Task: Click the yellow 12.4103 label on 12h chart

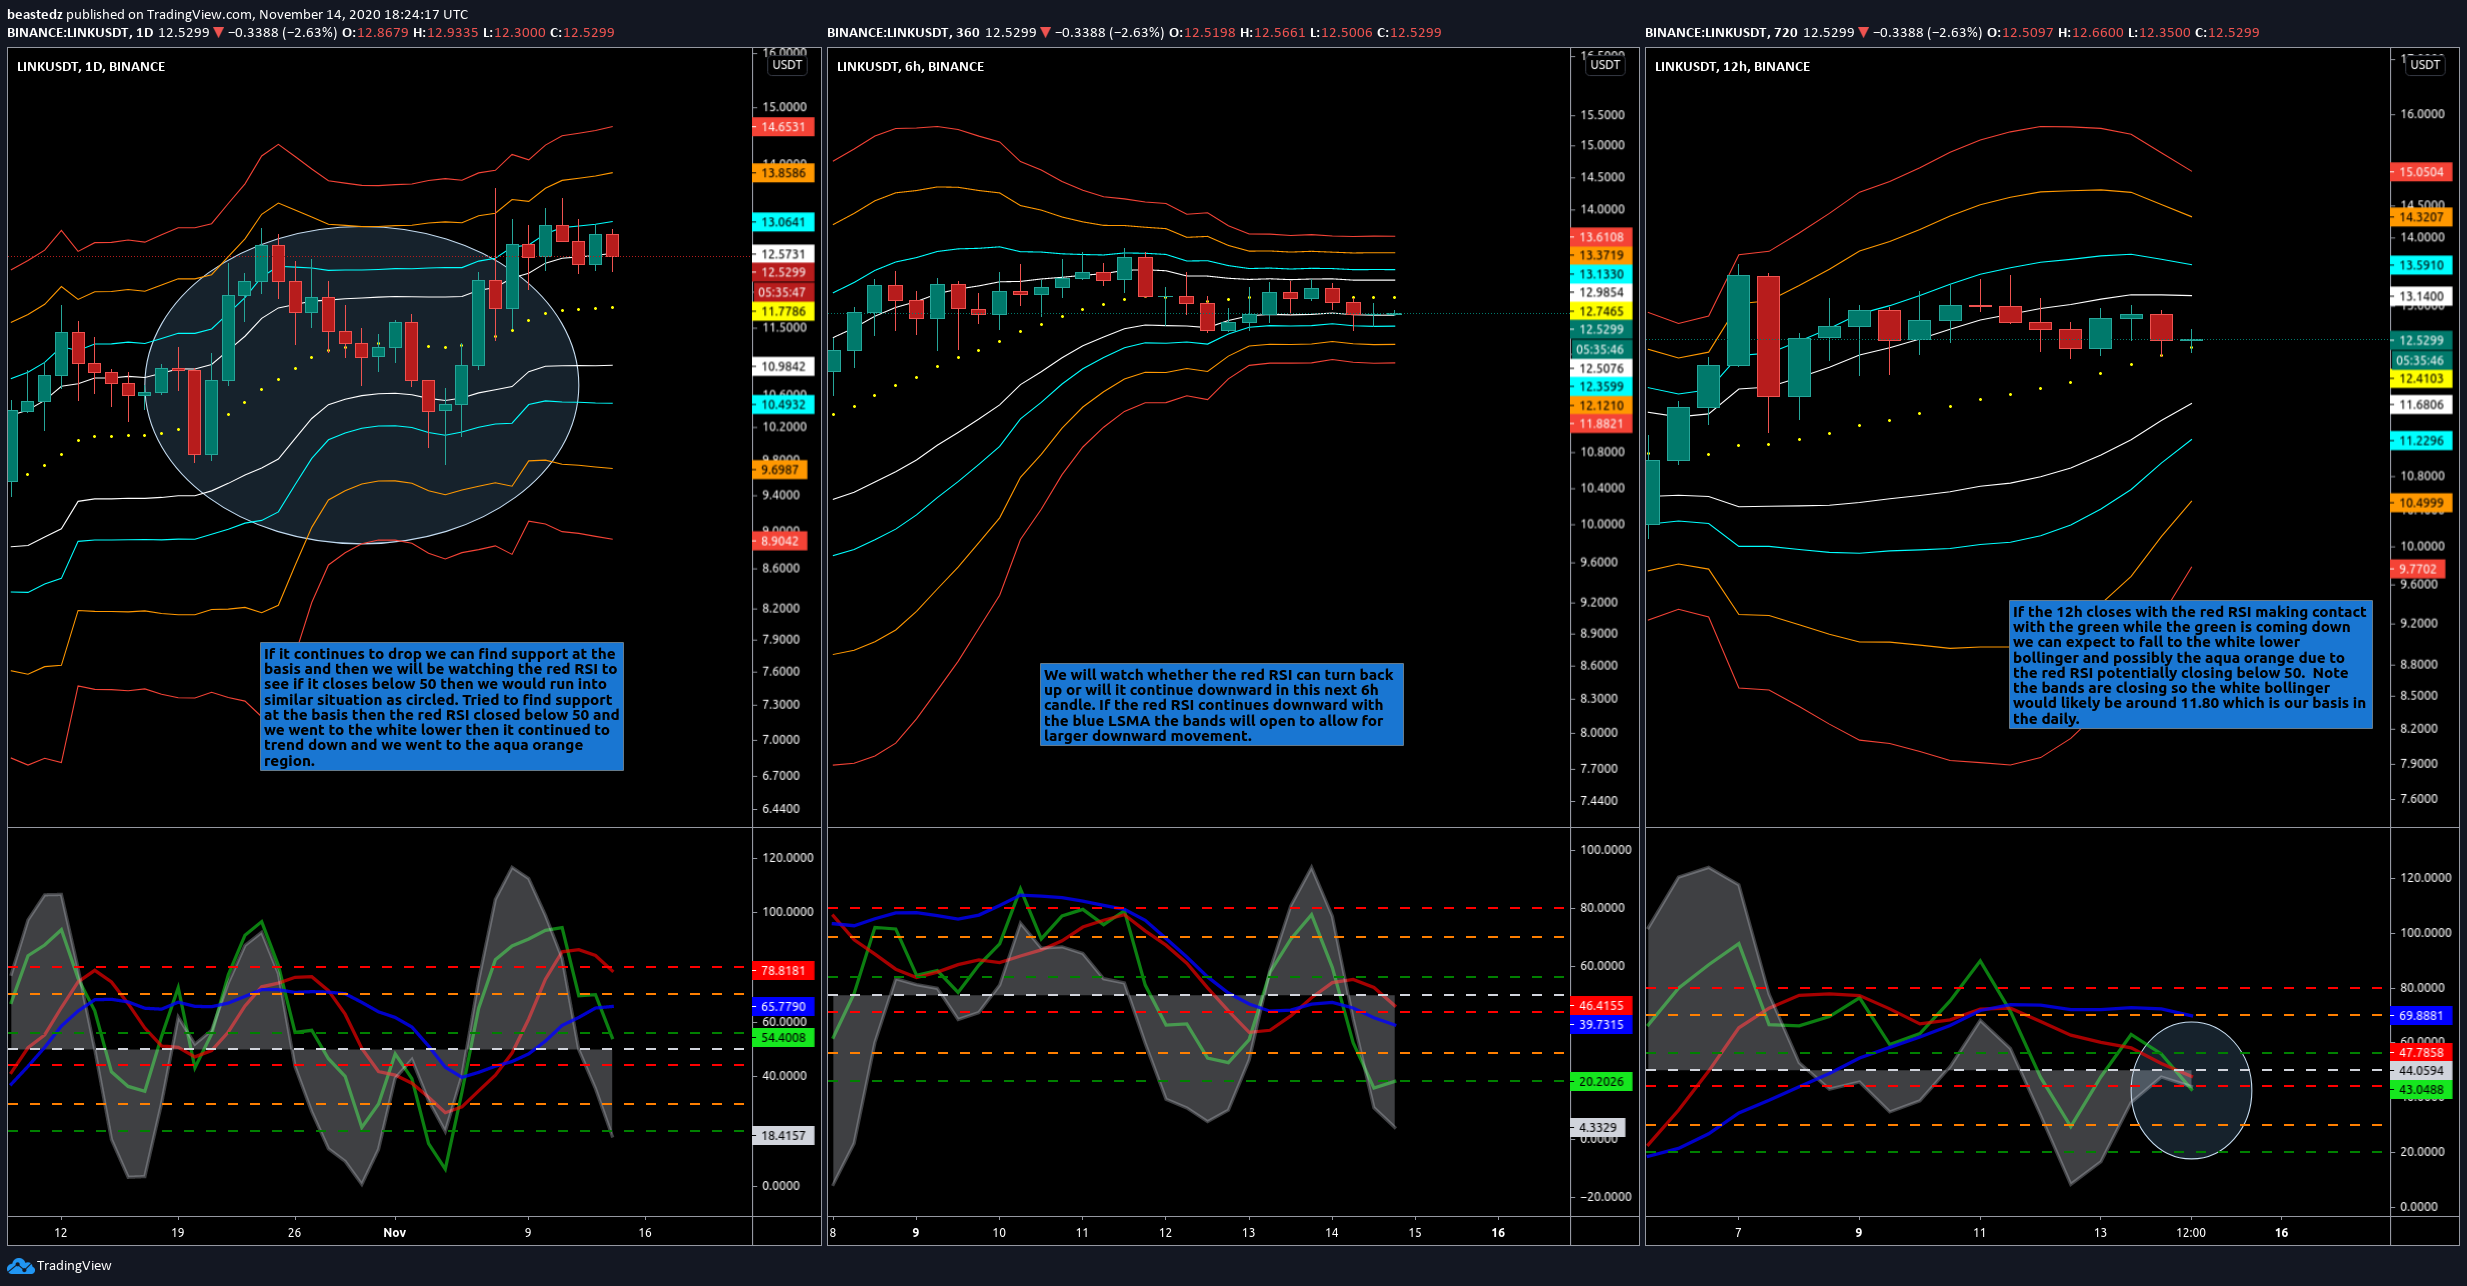Action: click(x=2421, y=378)
